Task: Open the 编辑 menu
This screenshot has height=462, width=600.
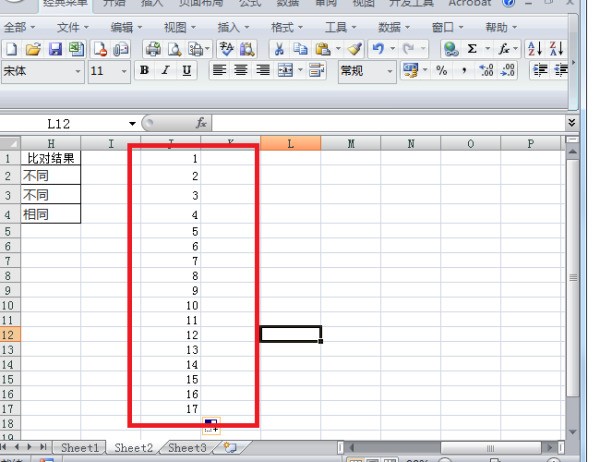Action: [126, 27]
